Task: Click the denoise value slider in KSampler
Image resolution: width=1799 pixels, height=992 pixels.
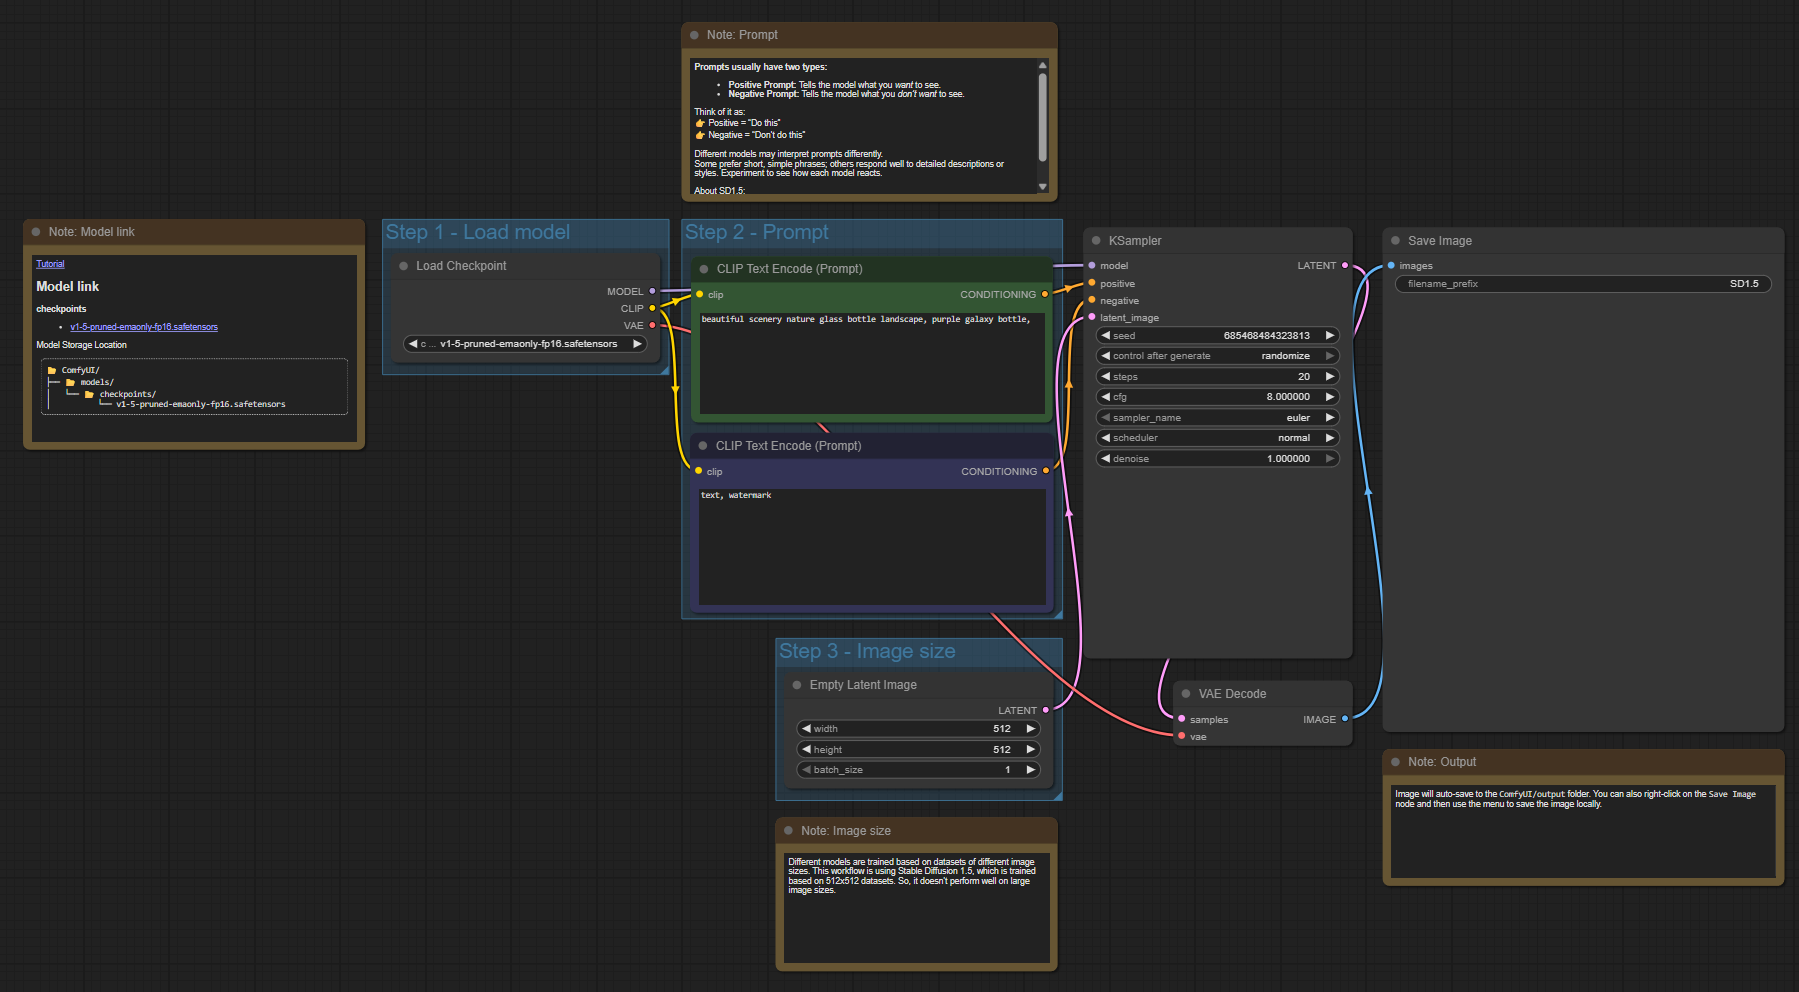Action: 1217,459
